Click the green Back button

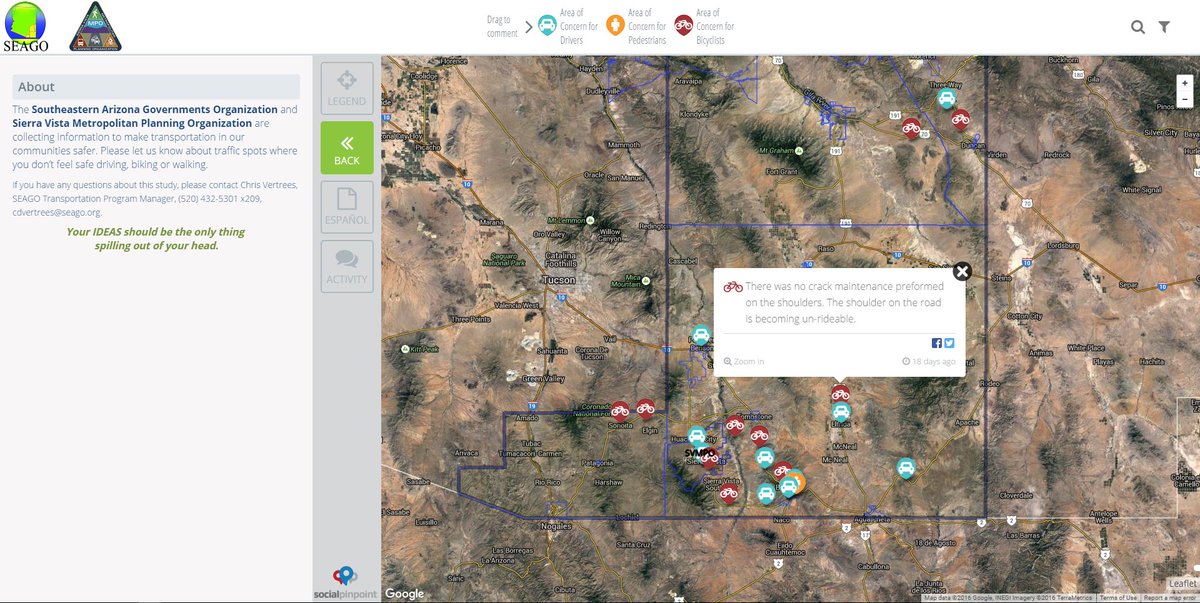(x=347, y=148)
